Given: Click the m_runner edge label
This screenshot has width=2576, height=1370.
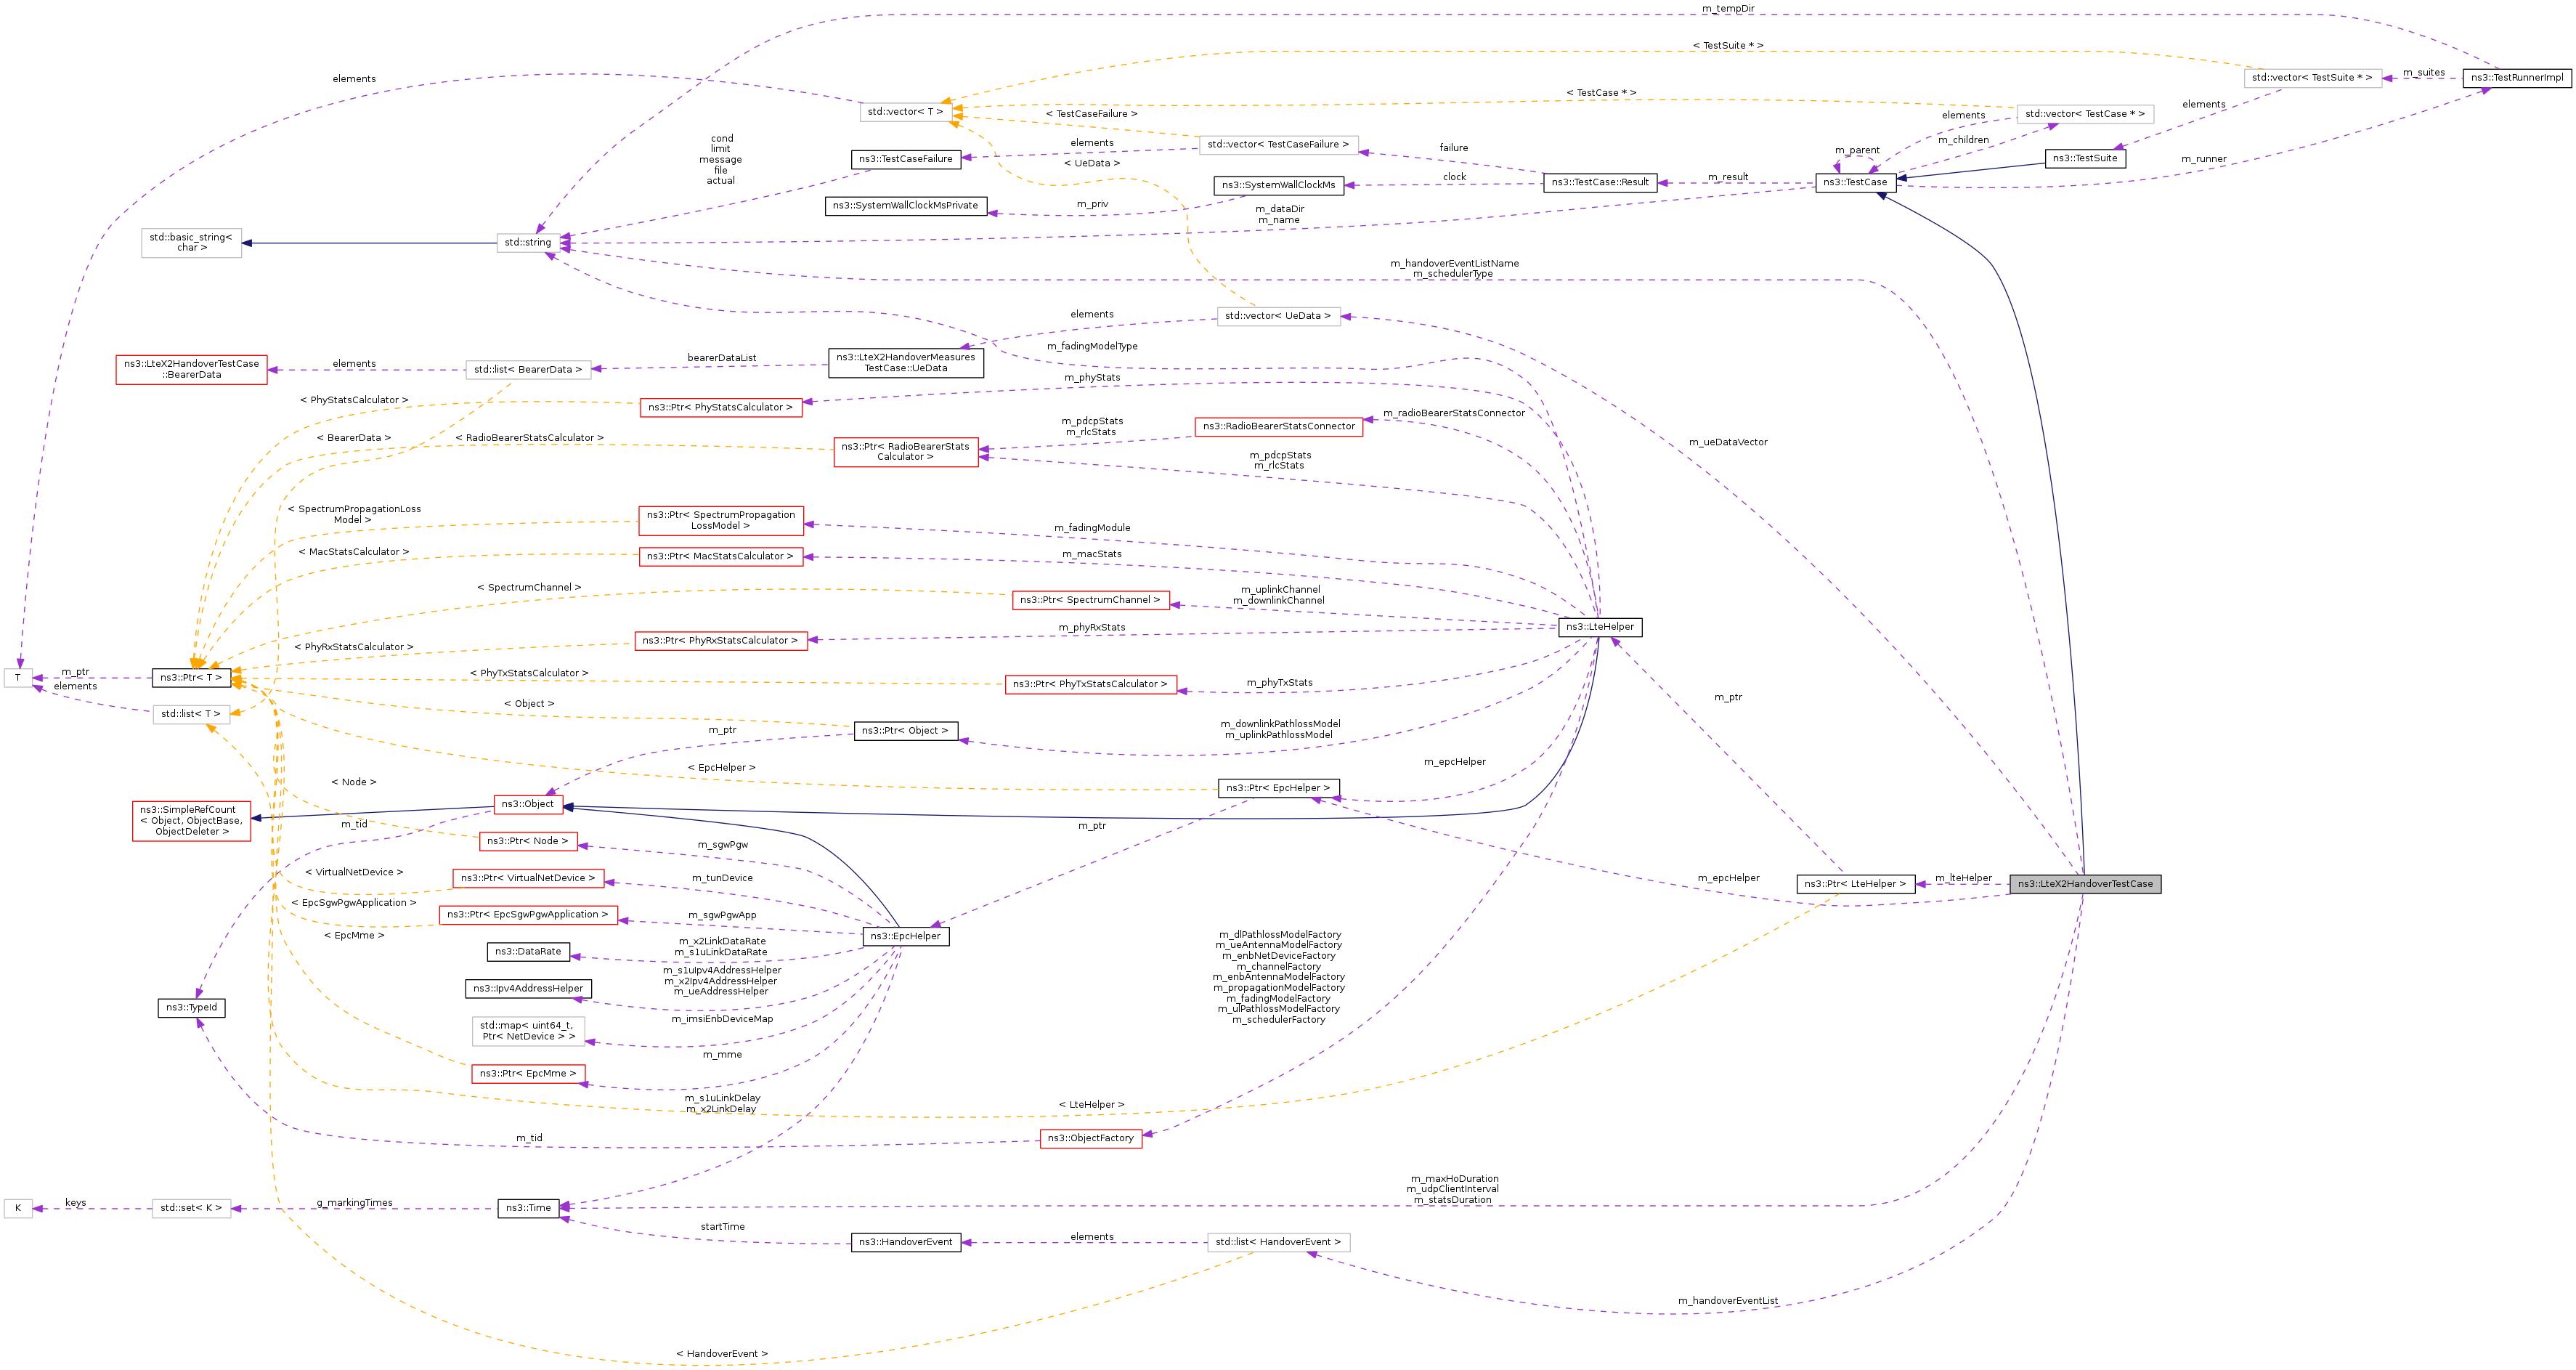Looking at the screenshot, I should click(2204, 160).
